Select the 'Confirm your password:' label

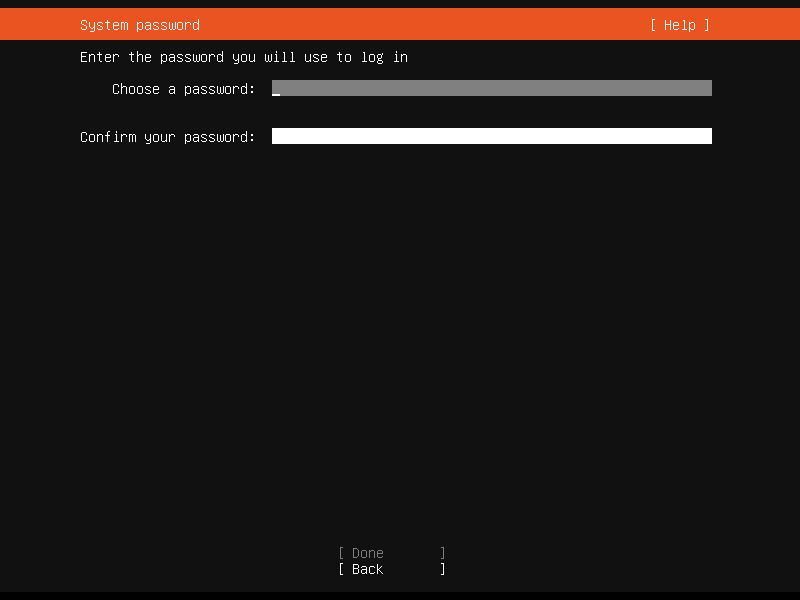(x=167, y=137)
